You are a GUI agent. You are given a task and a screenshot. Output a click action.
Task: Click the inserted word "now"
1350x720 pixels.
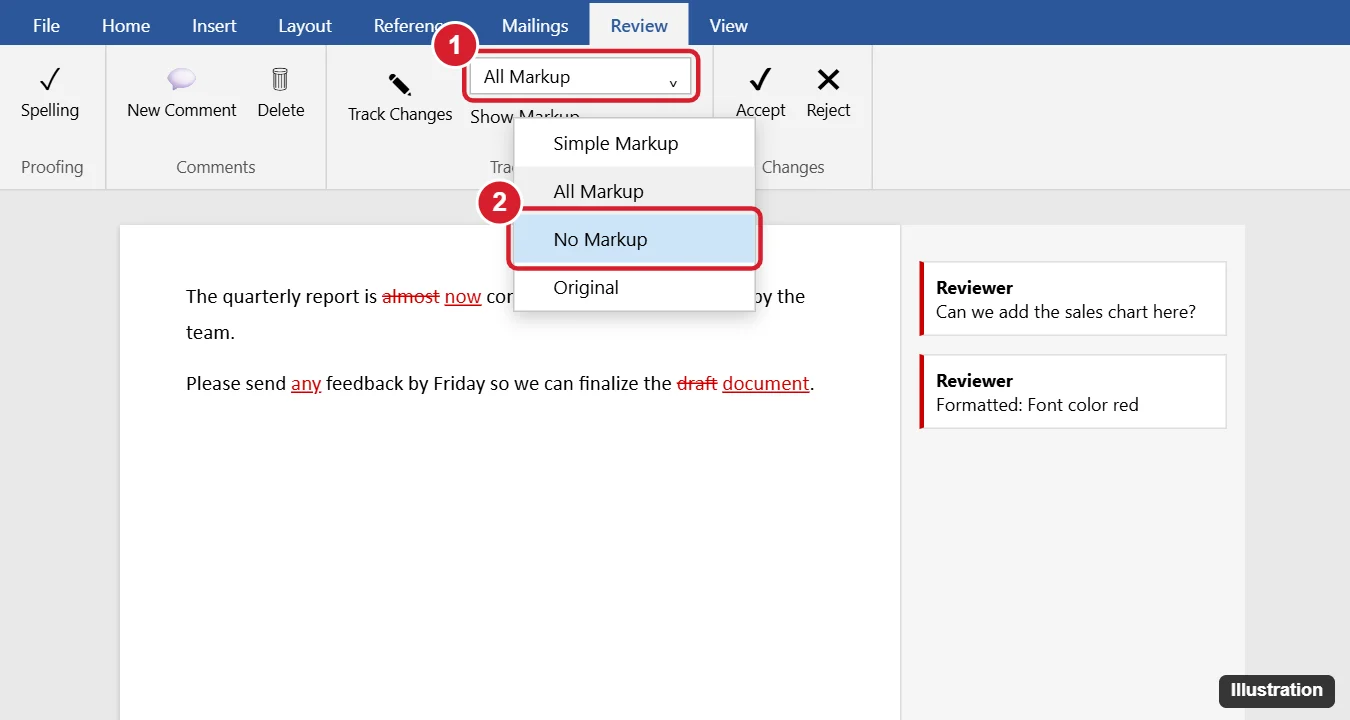(x=463, y=297)
